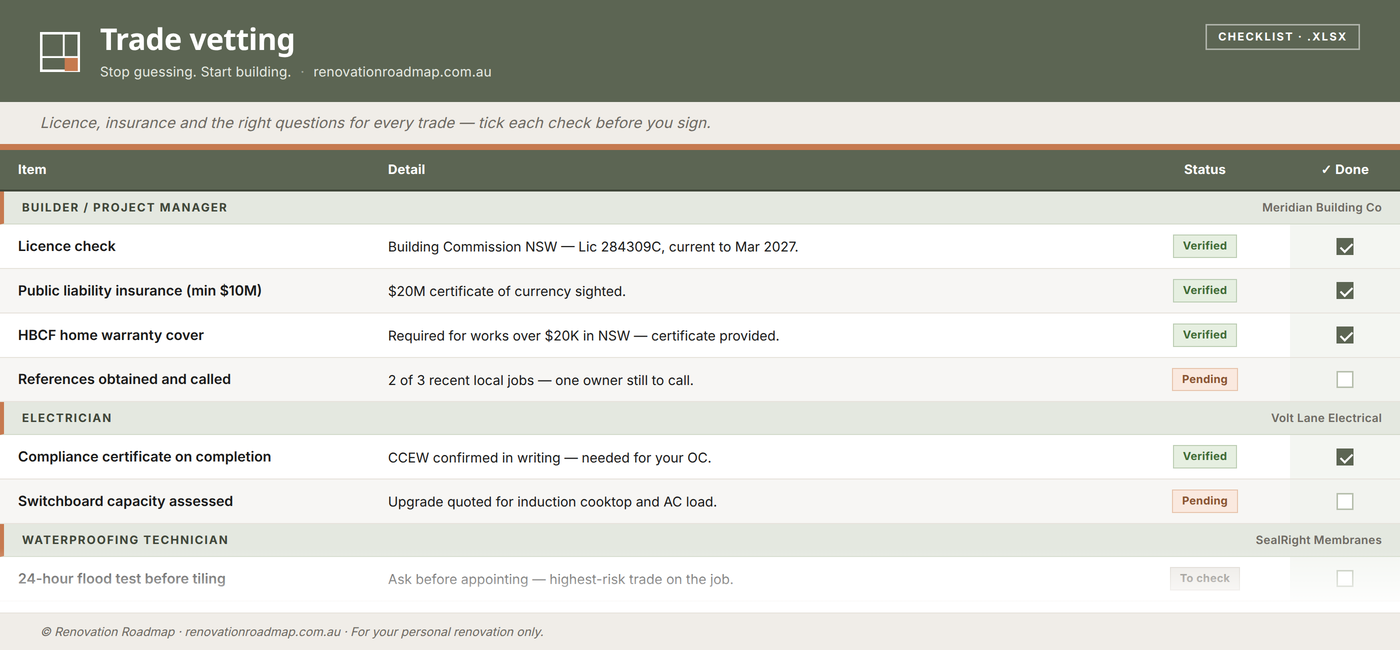Tick References obtained and called checkbox
1400x650 pixels.
pos(1345,379)
